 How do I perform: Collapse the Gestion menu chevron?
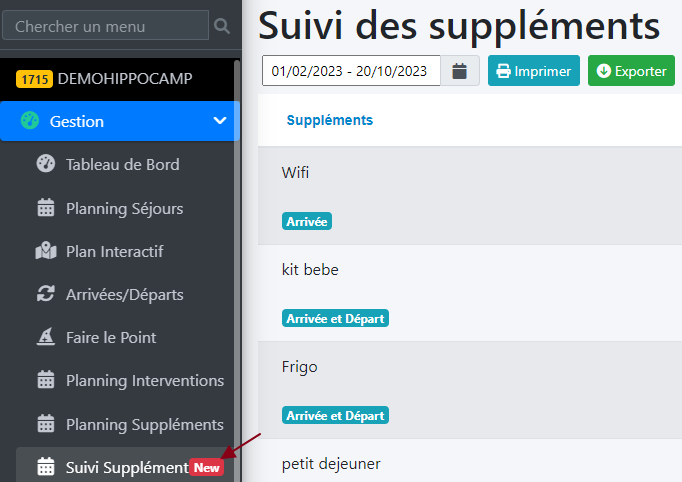click(x=220, y=121)
